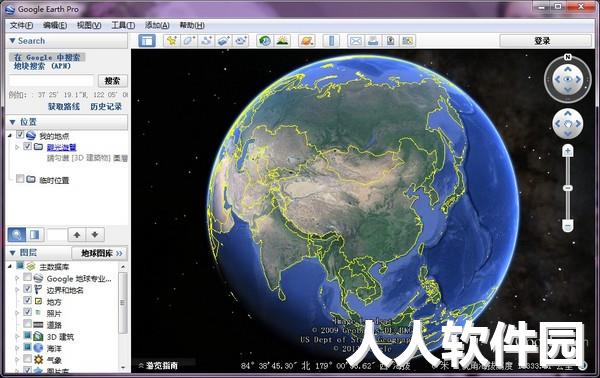The image size is (600, 378).
Task: Show historical imagery clock icon
Action: tap(265, 41)
